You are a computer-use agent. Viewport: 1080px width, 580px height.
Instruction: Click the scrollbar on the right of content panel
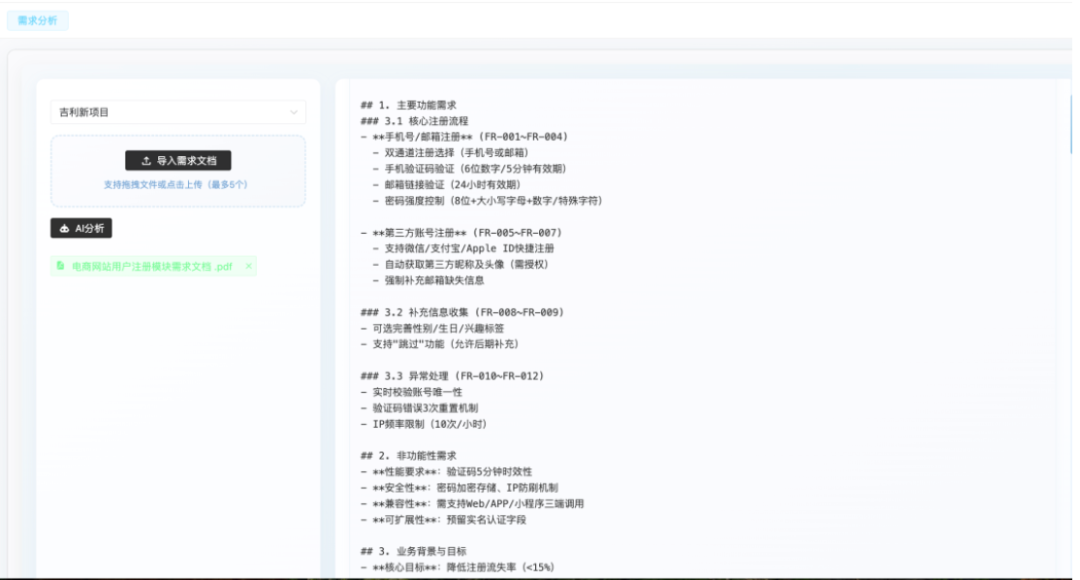coord(1069,120)
